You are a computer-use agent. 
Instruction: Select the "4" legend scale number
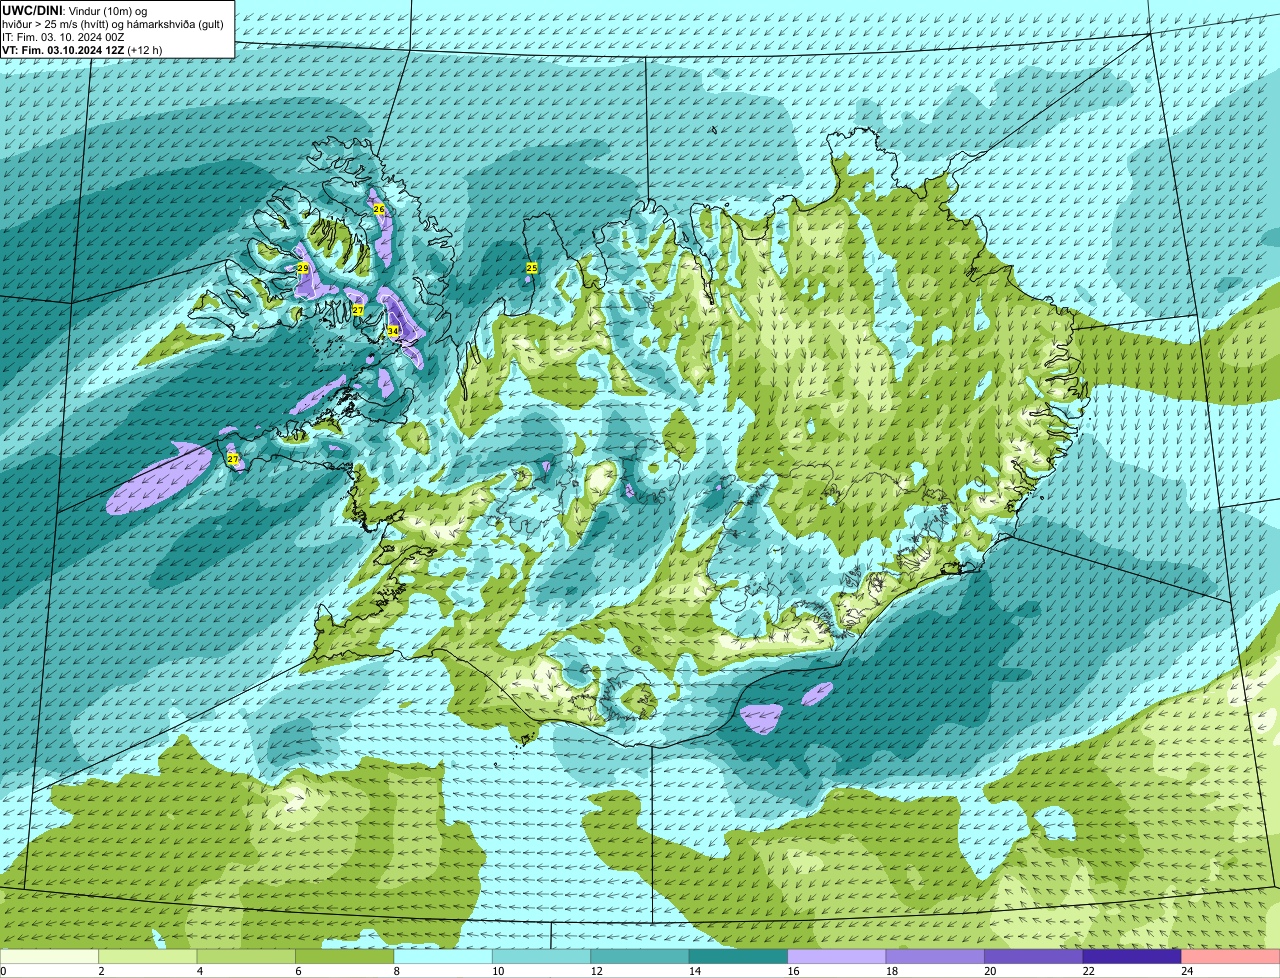199,970
